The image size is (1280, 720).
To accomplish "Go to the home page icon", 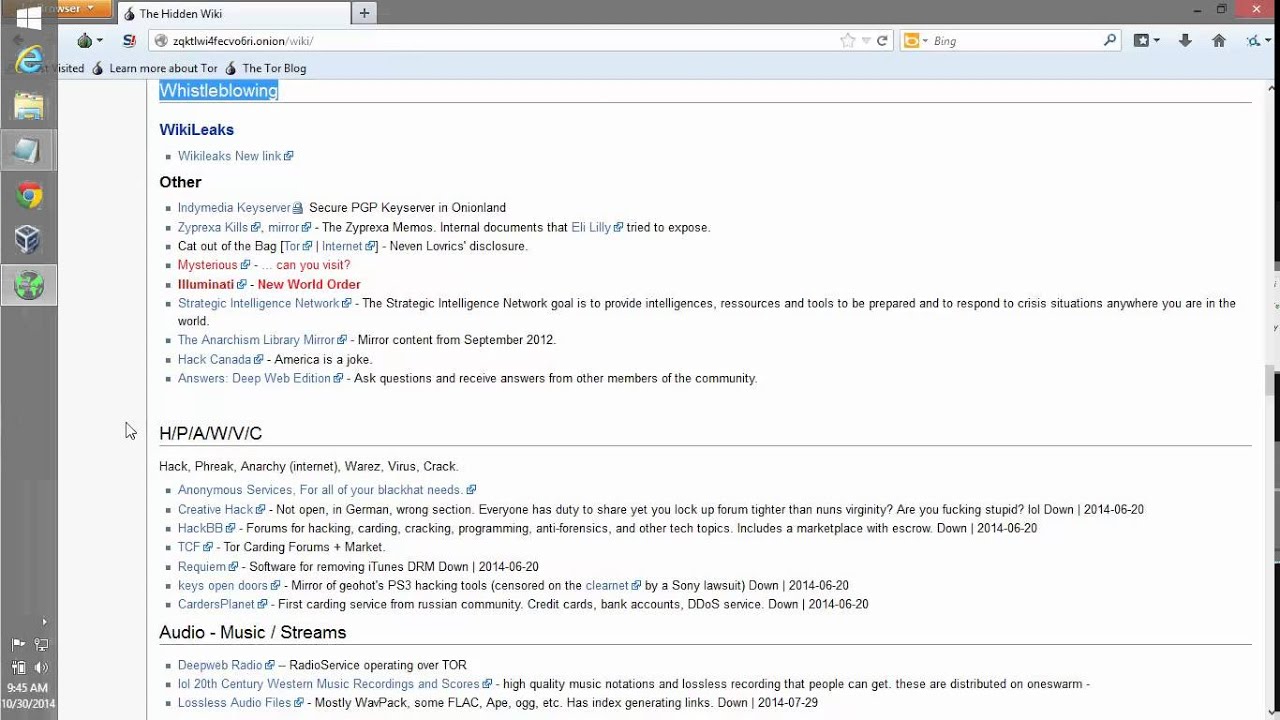I will 1218,41.
